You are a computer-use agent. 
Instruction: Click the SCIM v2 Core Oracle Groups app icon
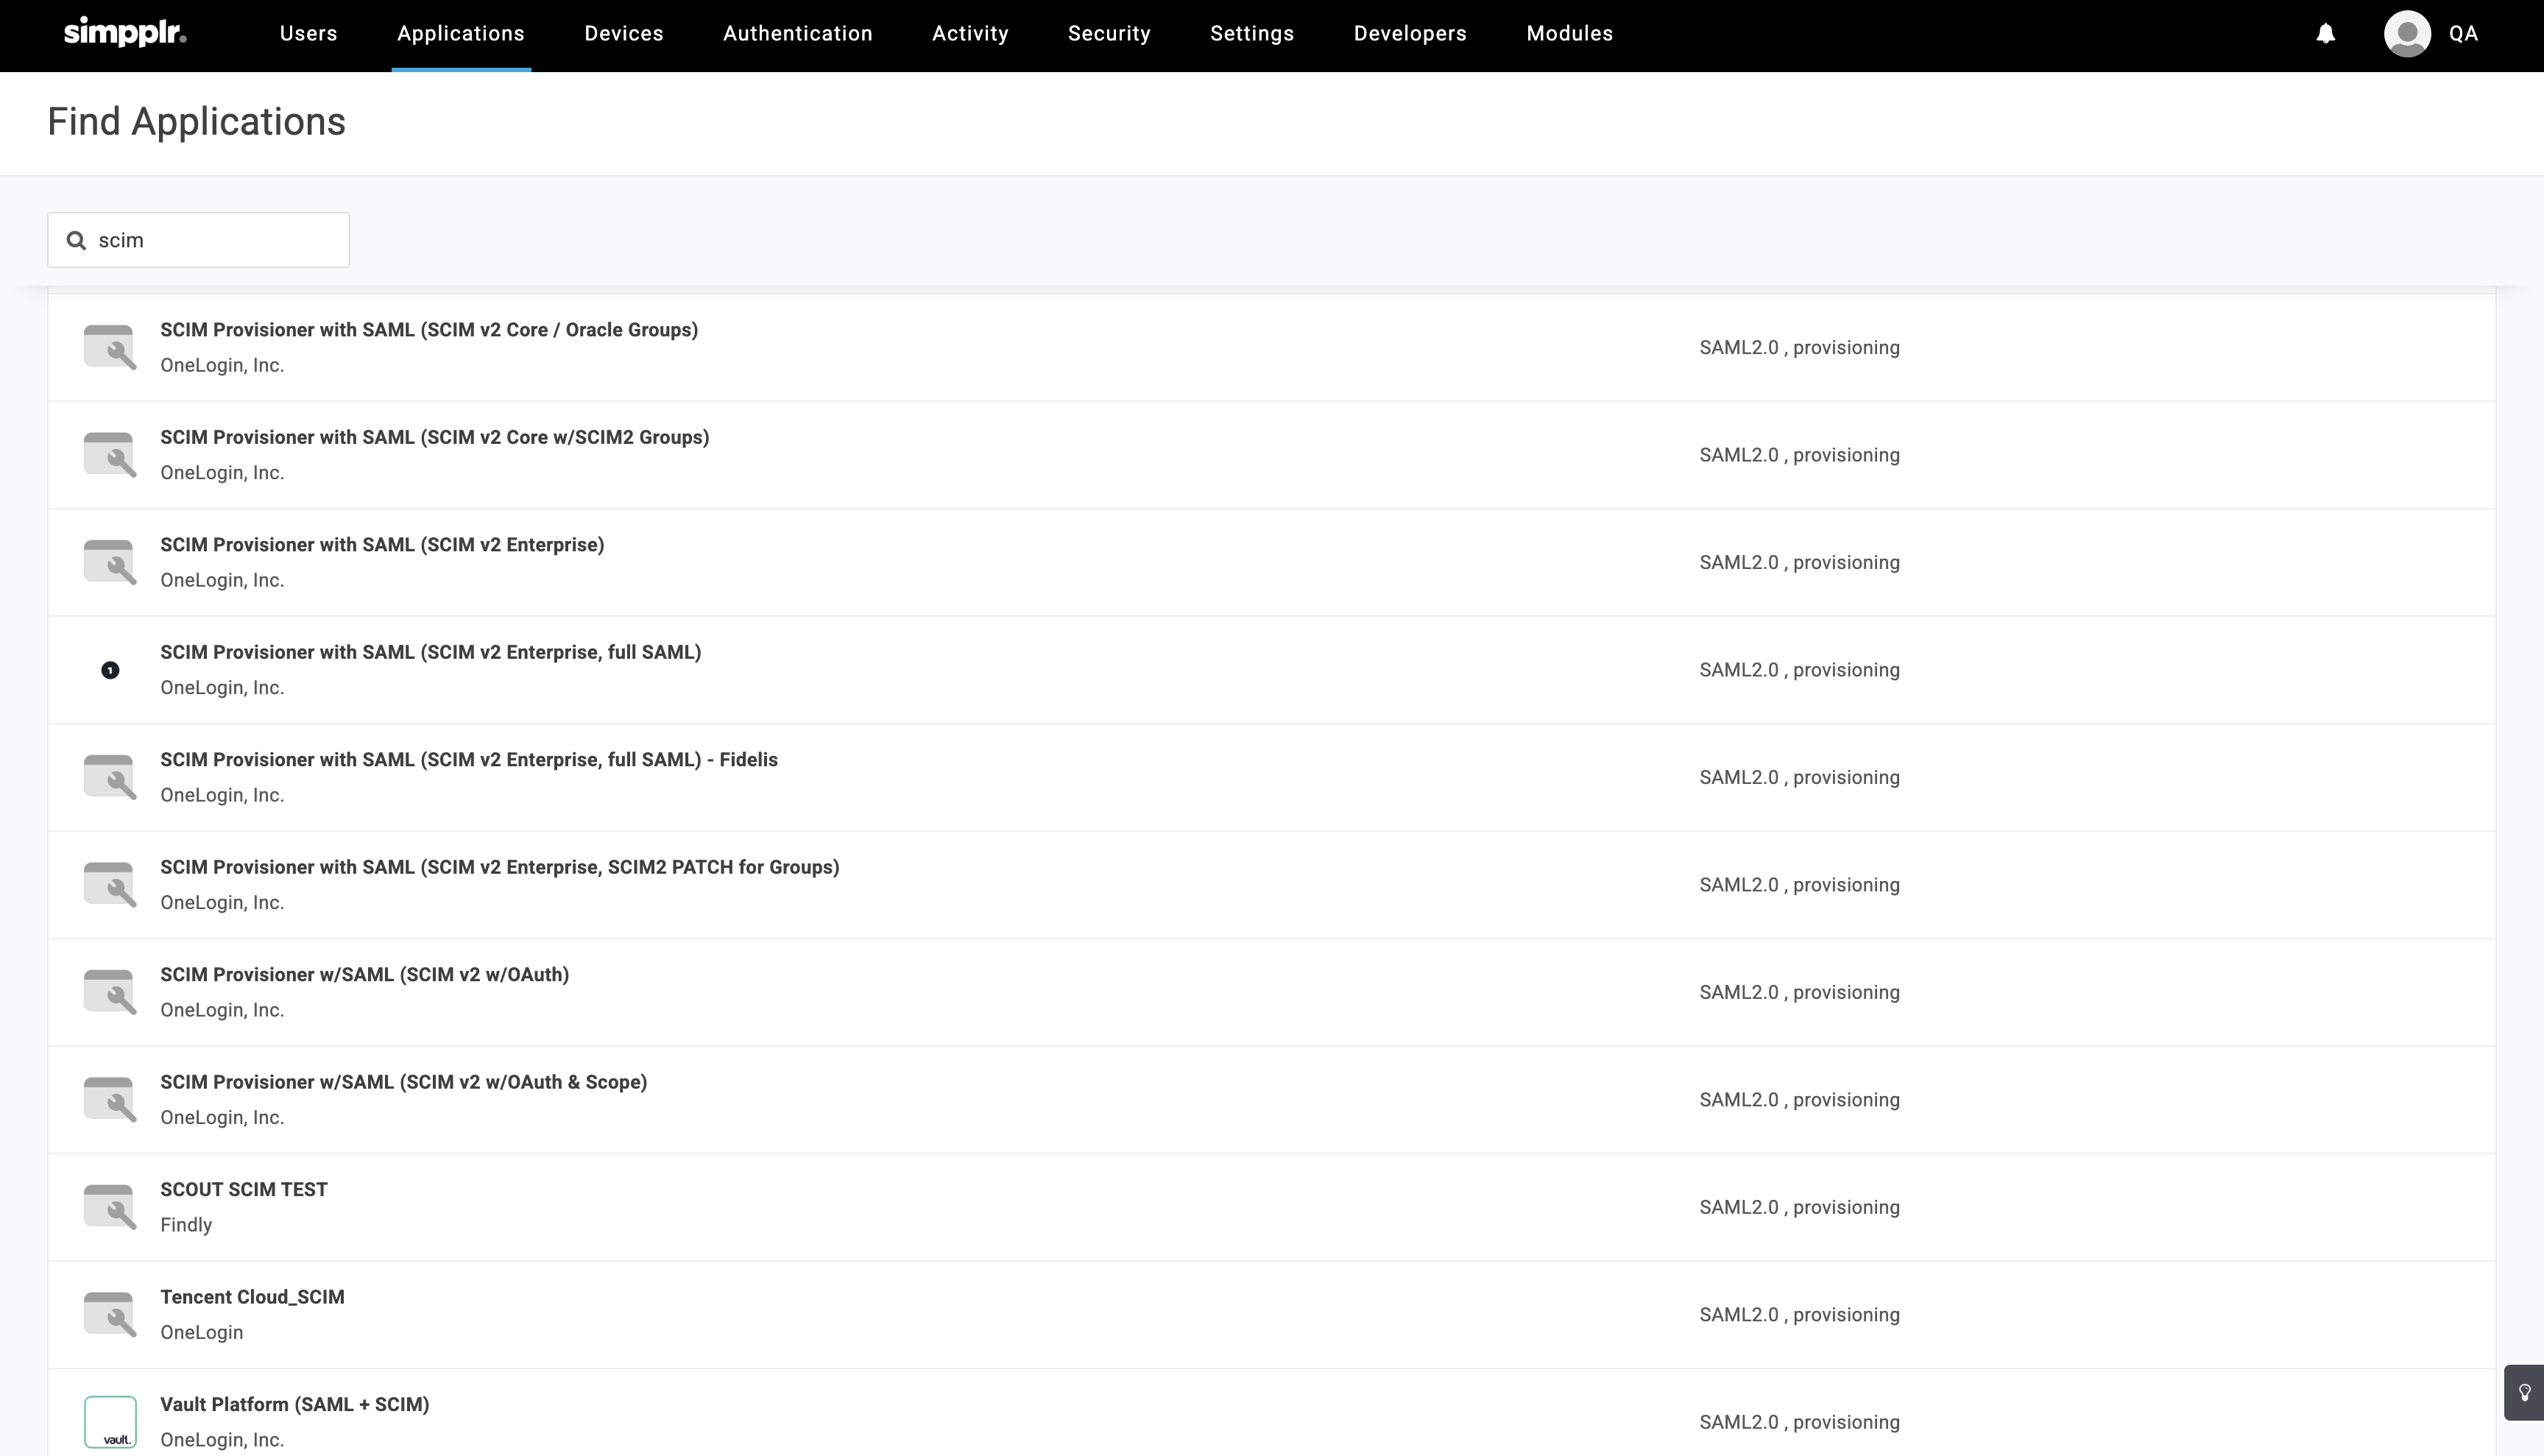coord(110,347)
